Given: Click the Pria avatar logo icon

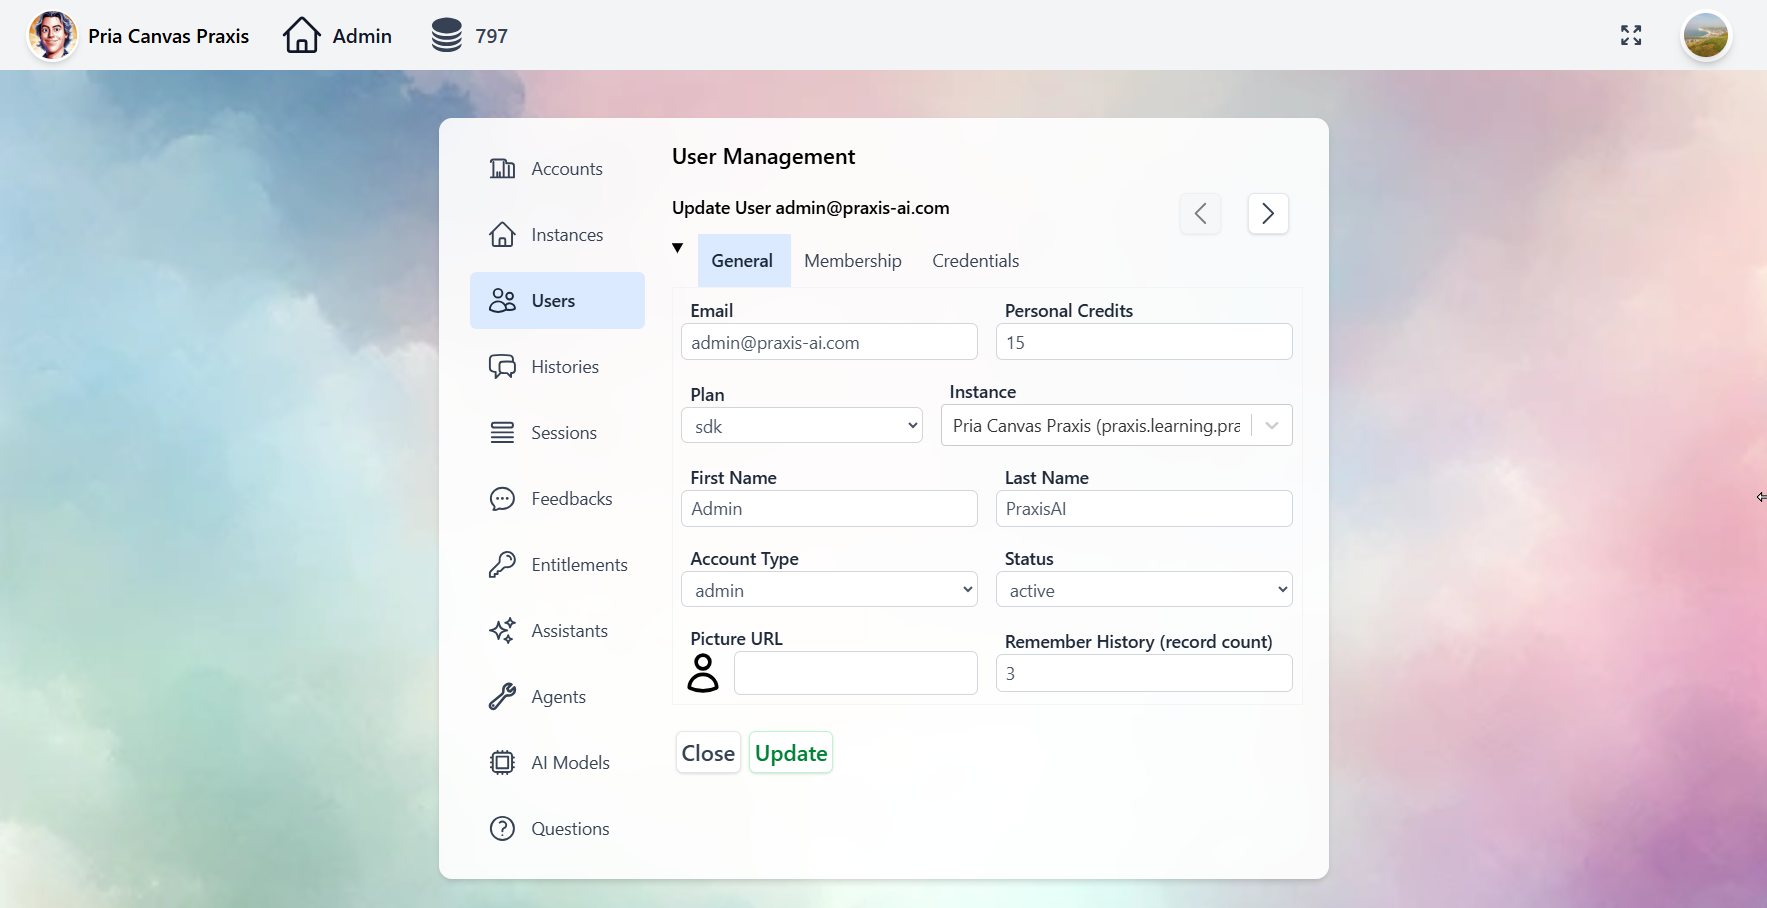Looking at the screenshot, I should 52,36.
